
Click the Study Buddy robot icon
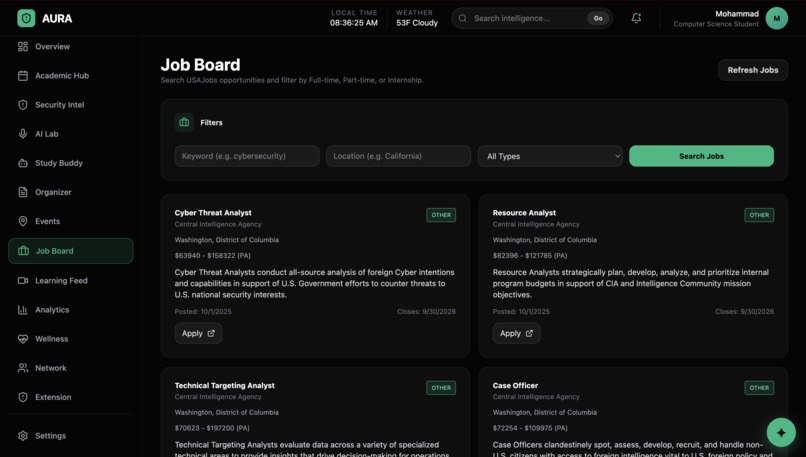tap(23, 163)
